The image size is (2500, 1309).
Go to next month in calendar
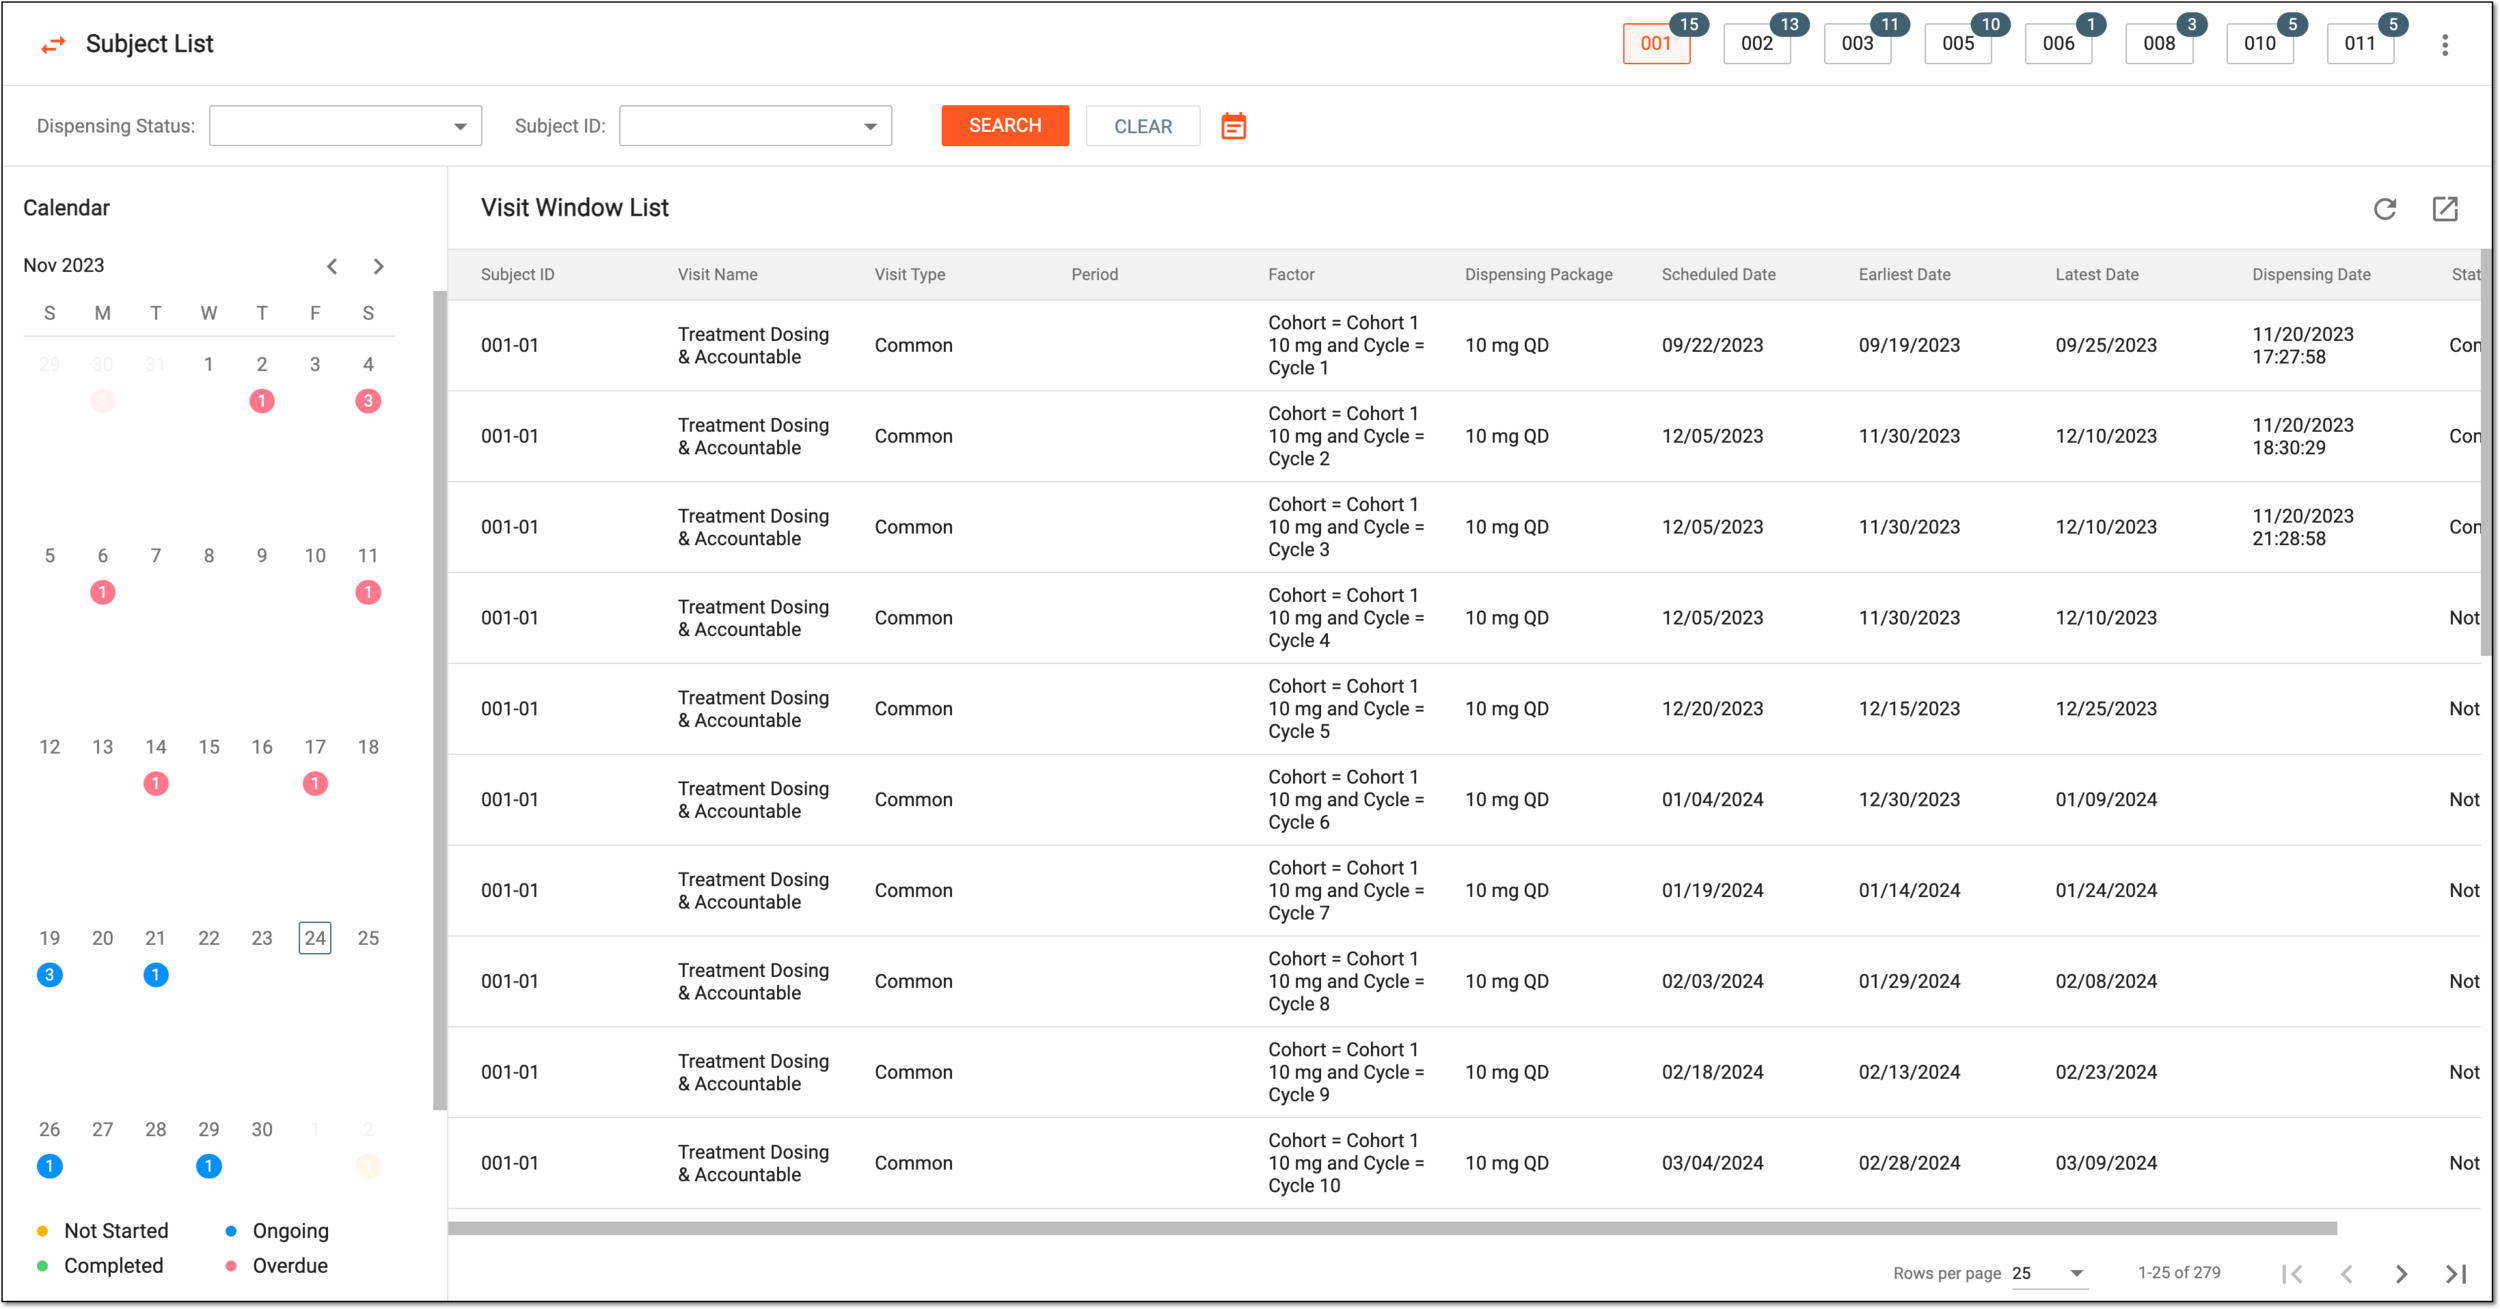click(378, 266)
